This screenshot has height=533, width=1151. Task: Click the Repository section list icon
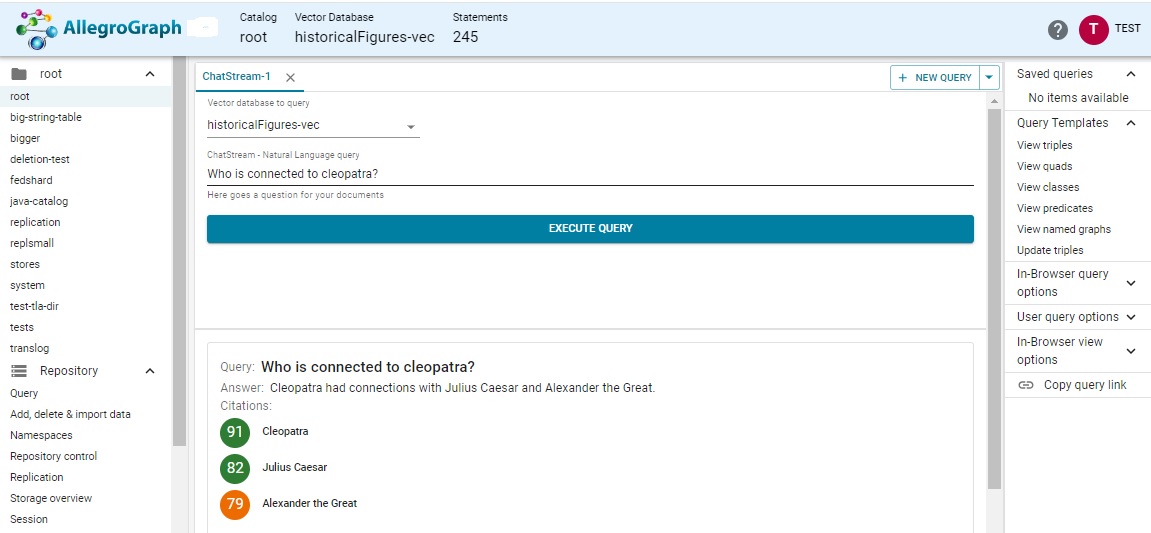[18, 371]
